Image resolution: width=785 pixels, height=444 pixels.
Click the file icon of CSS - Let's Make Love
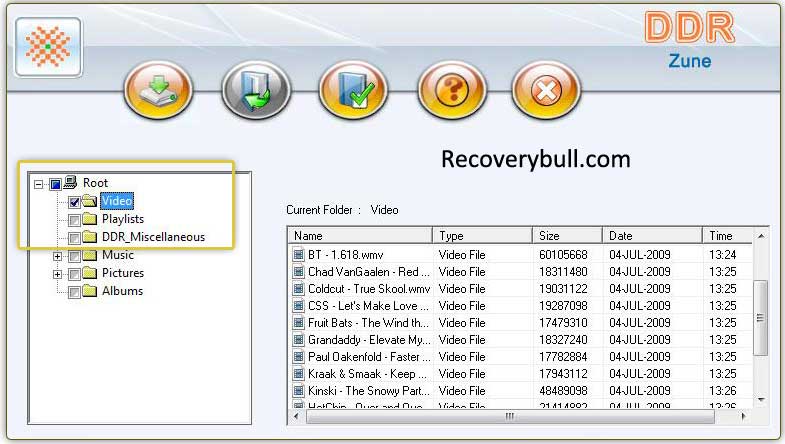[298, 306]
